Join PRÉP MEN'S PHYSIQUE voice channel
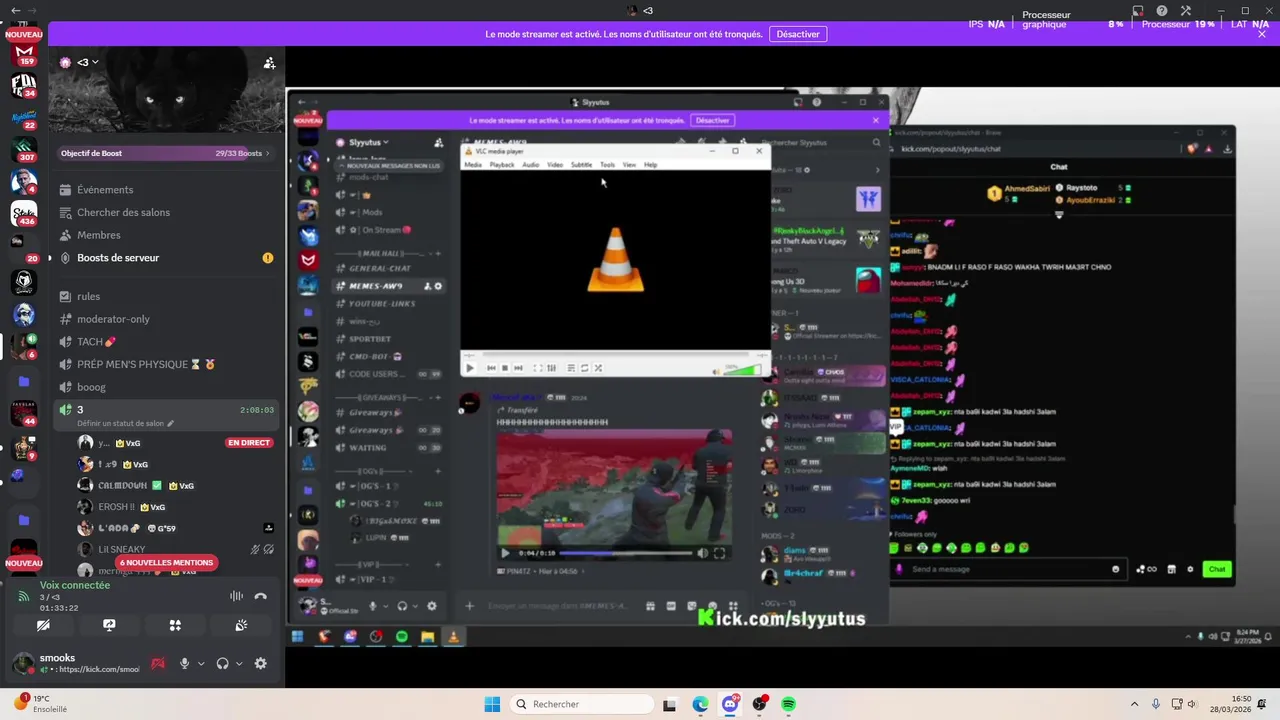Screen dimensions: 1280x720 point(165,364)
